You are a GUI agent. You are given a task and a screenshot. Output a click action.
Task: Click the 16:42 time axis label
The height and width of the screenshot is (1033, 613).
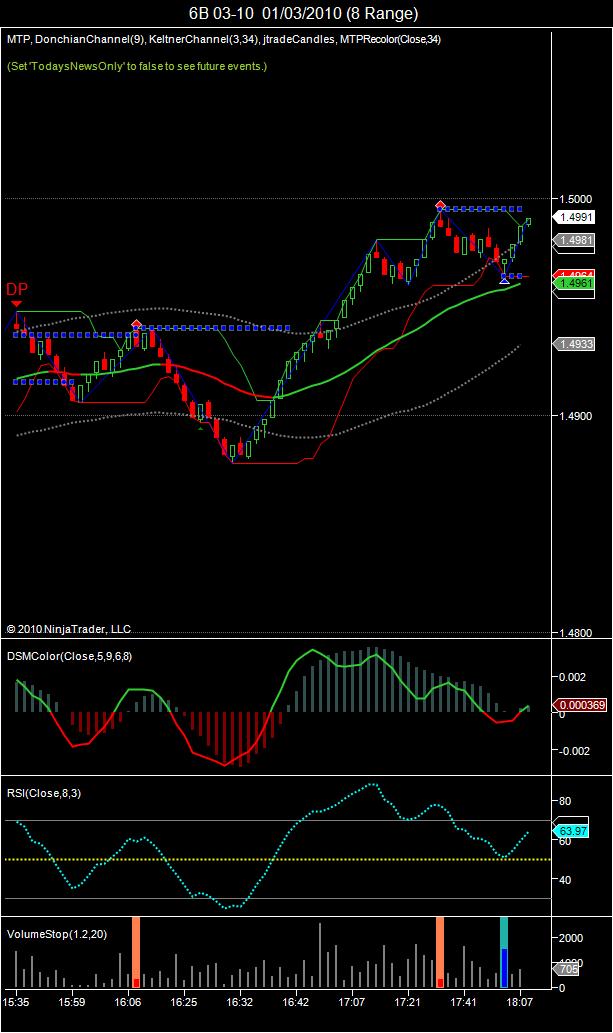pyautogui.click(x=295, y=1002)
